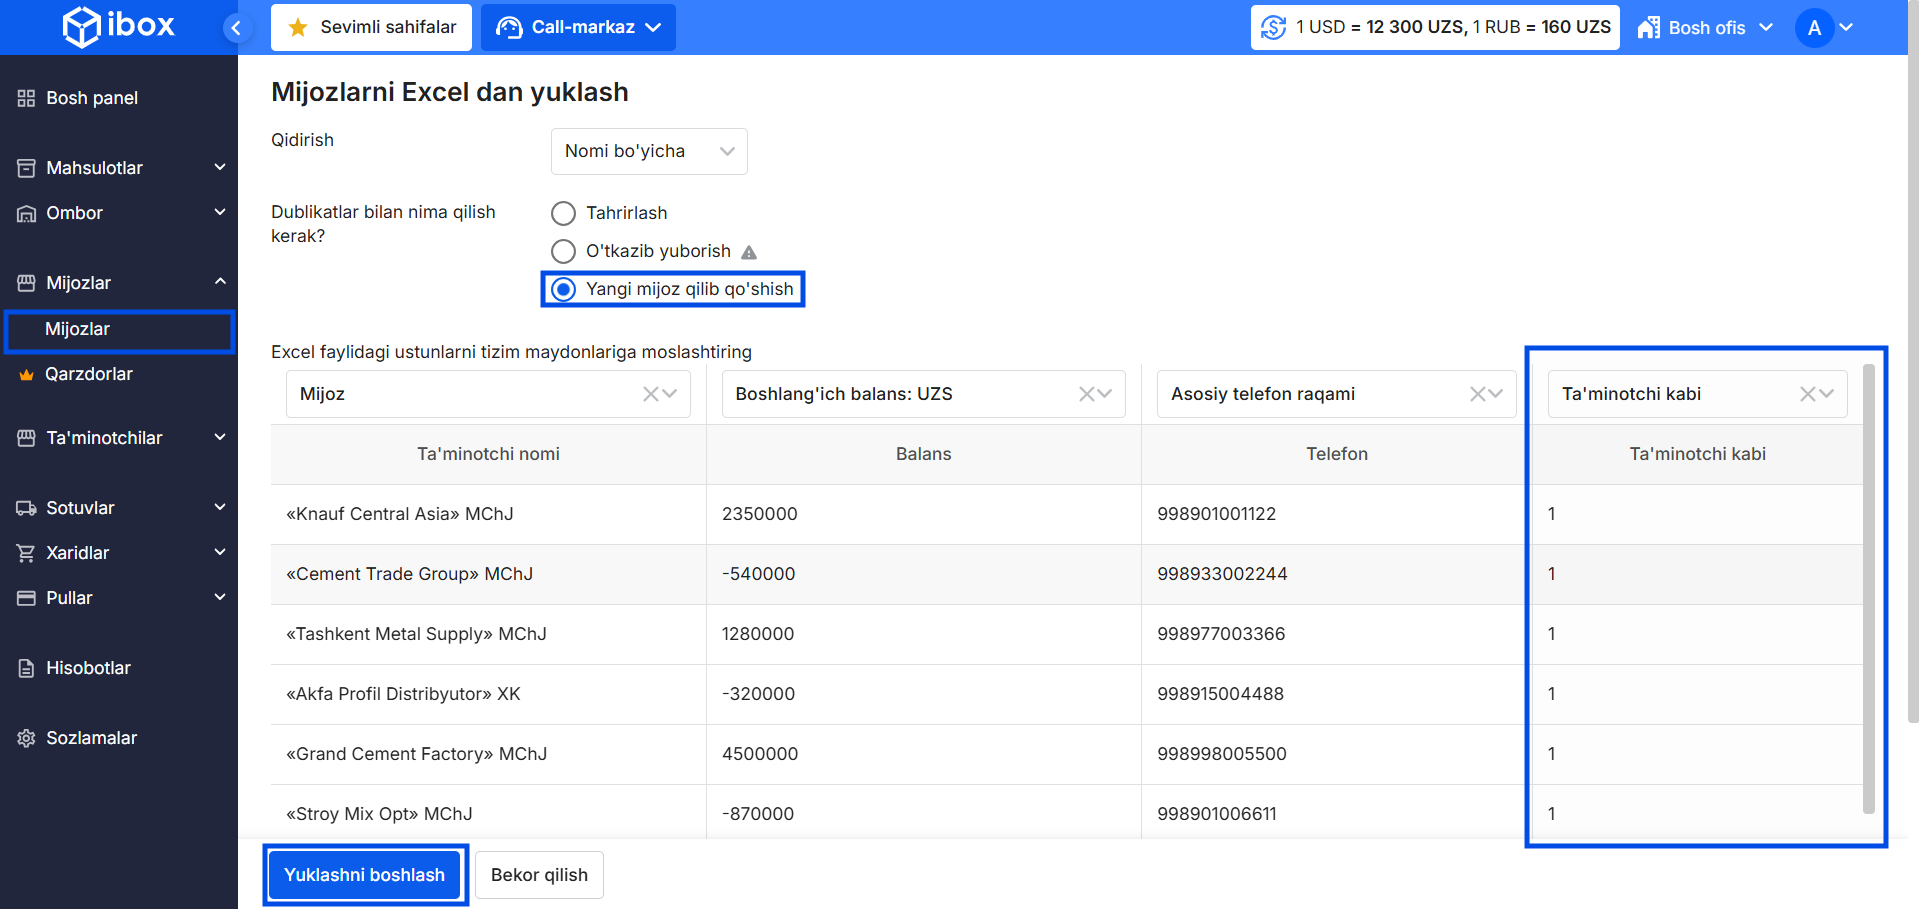Viewport: 1919px width, 909px height.
Task: Open the Sevimli sahifalar favorites button
Action: pos(371,27)
